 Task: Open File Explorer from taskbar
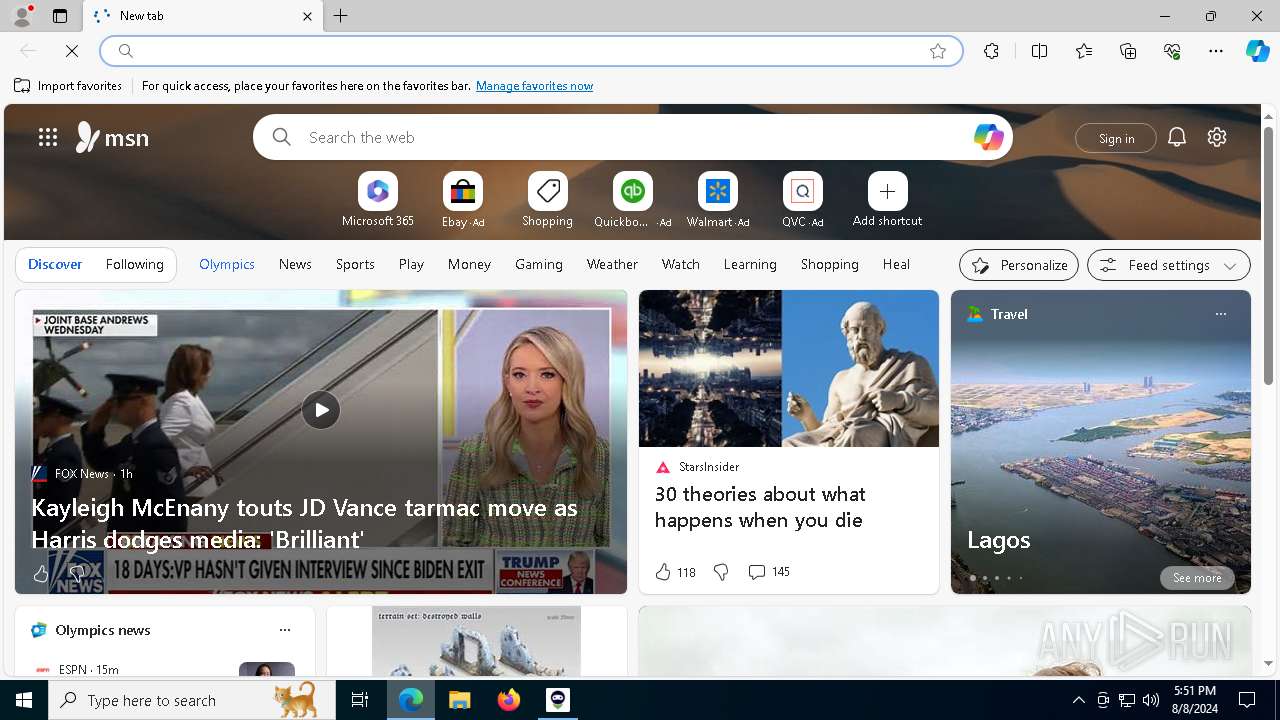tap(460, 700)
